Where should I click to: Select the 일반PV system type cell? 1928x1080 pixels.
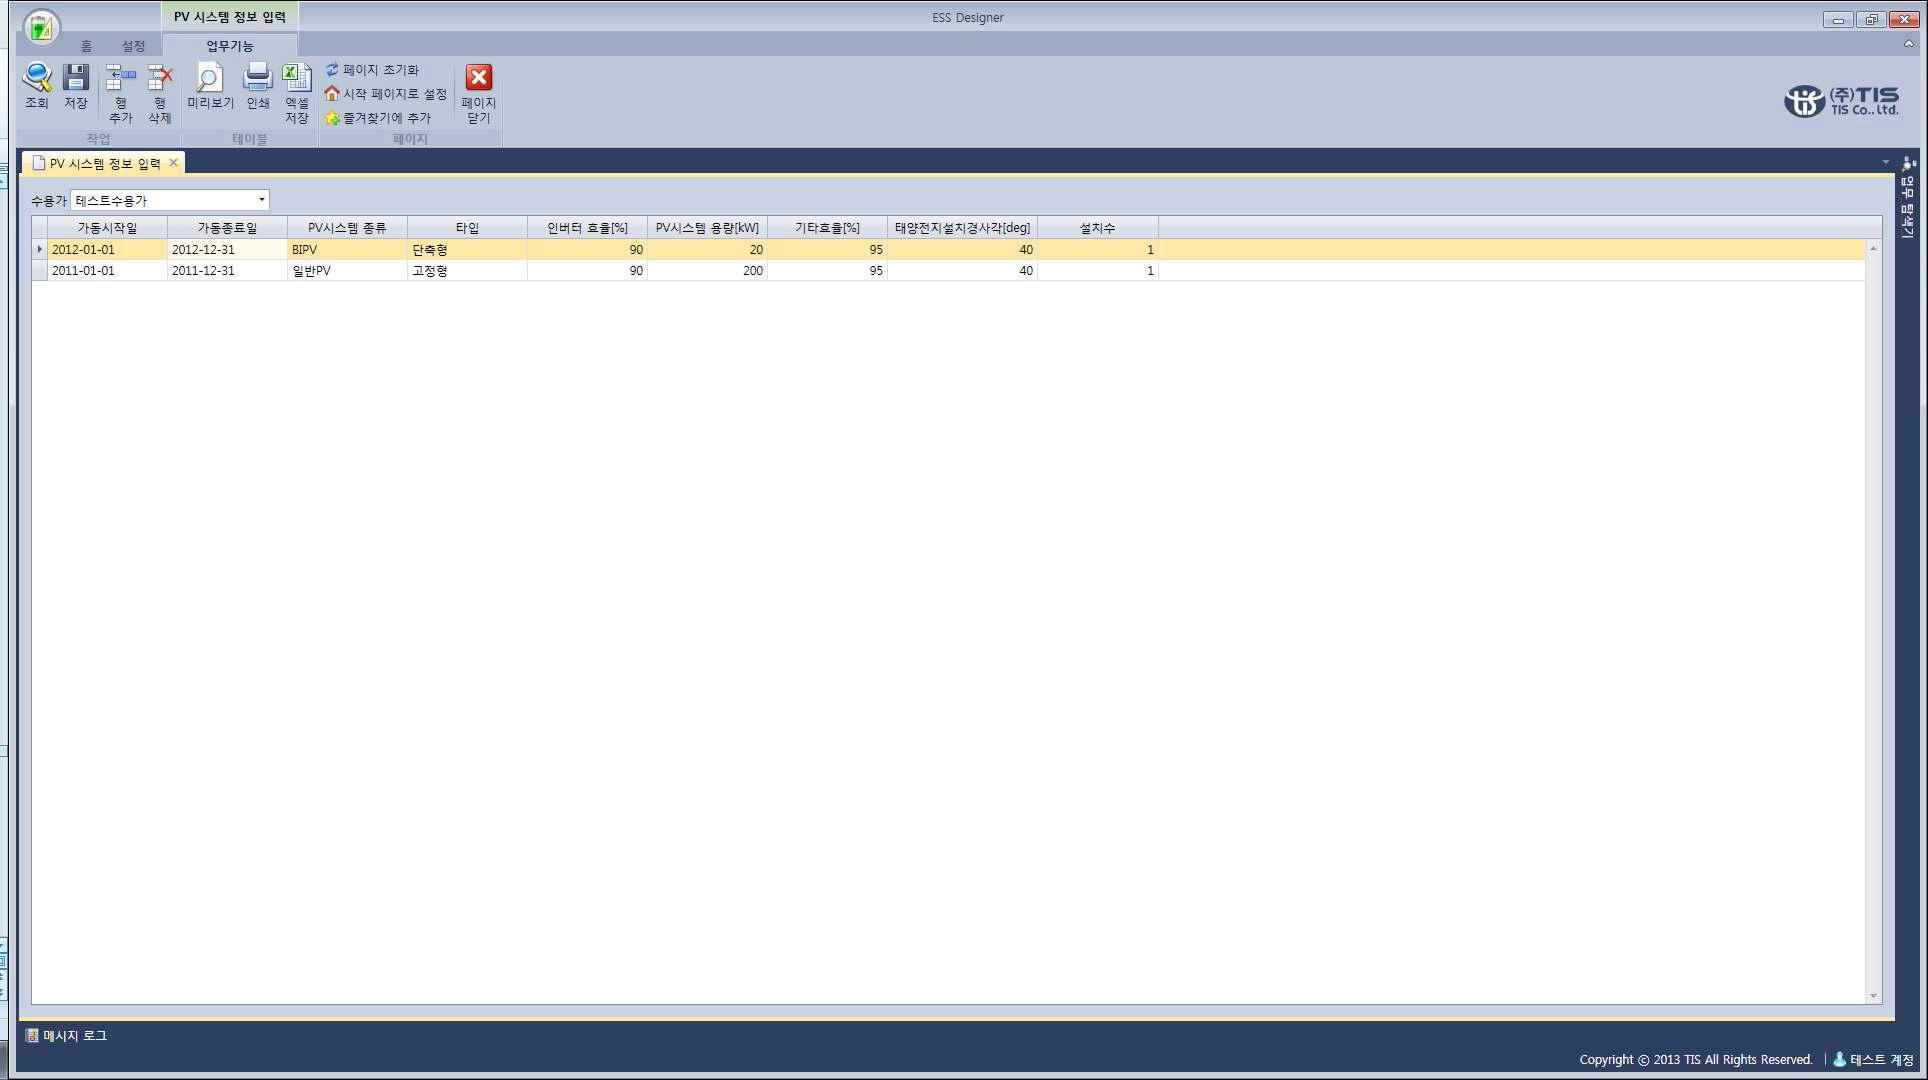347,271
